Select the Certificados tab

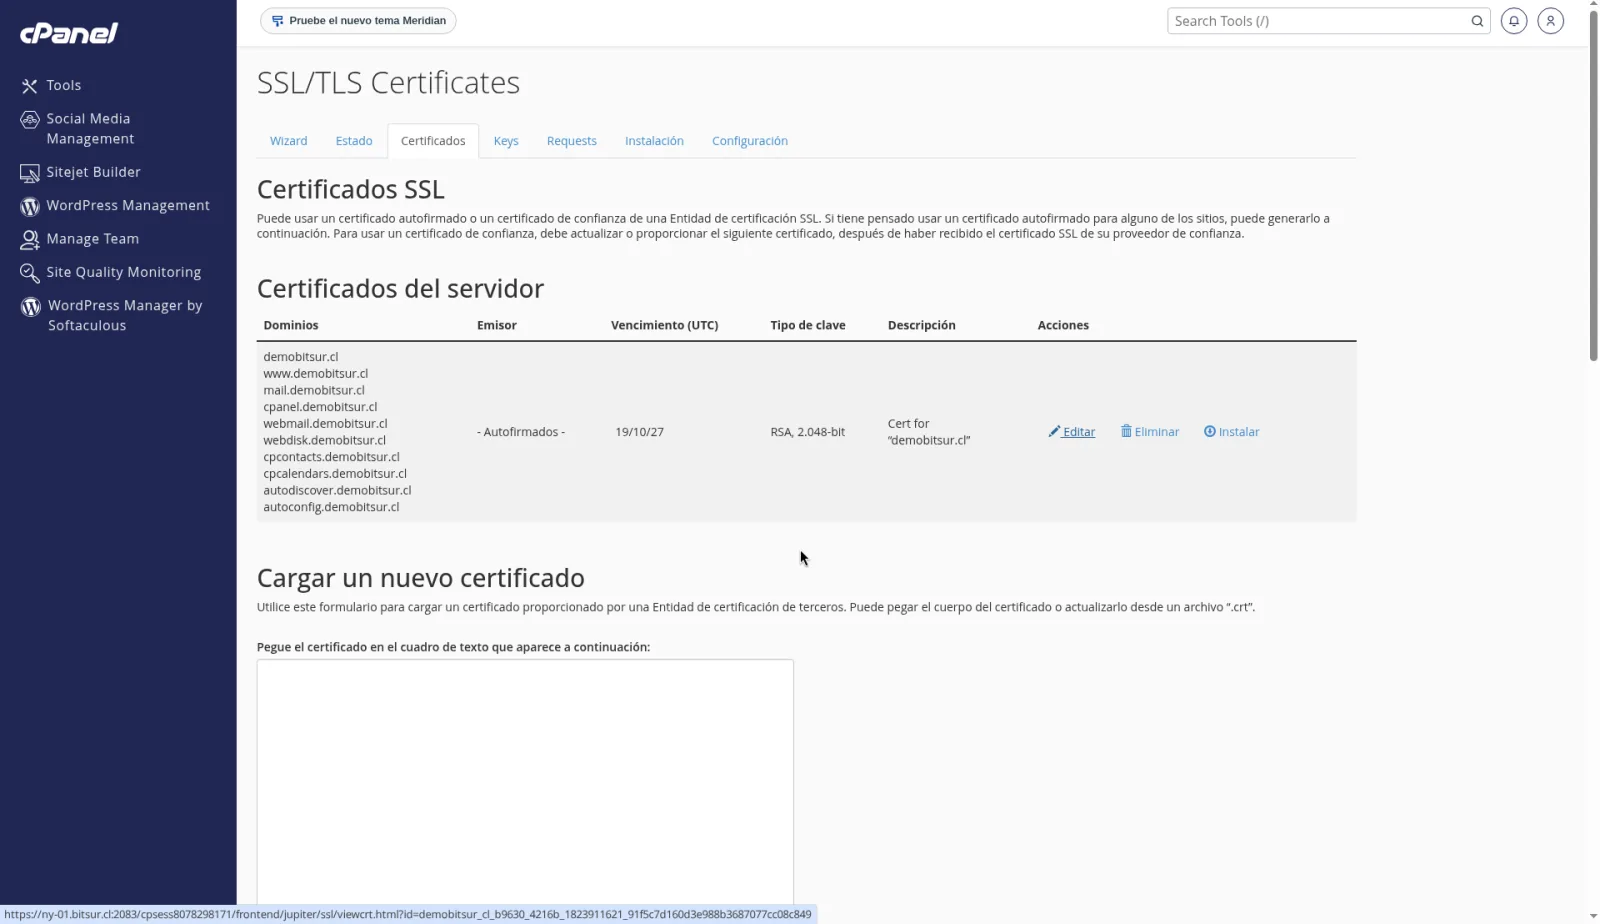click(x=433, y=141)
